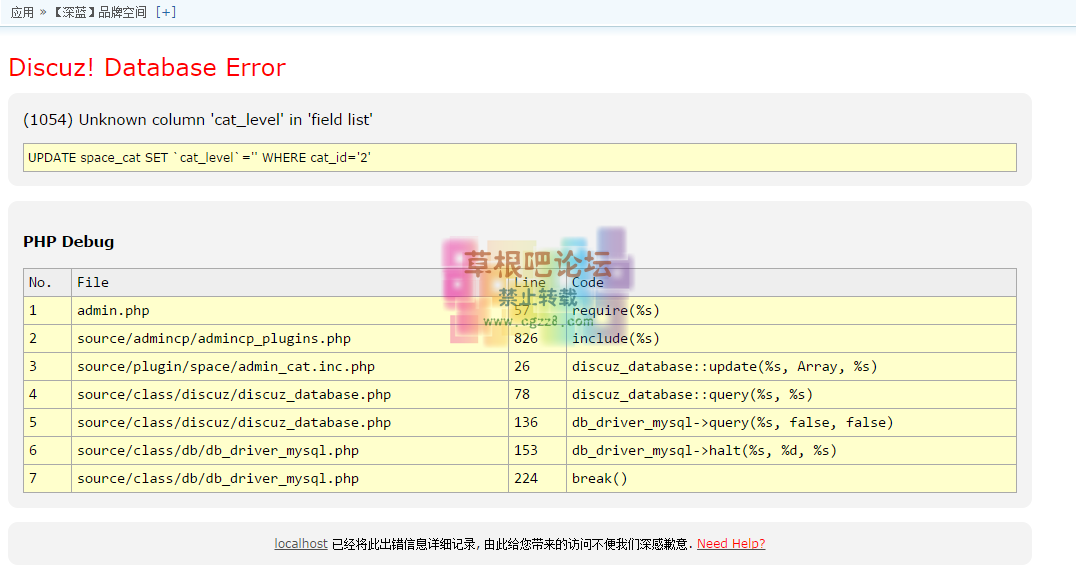Click the [+] link in breadcrumb
Image resolution: width=1076 pixels, height=574 pixels.
tap(165, 12)
